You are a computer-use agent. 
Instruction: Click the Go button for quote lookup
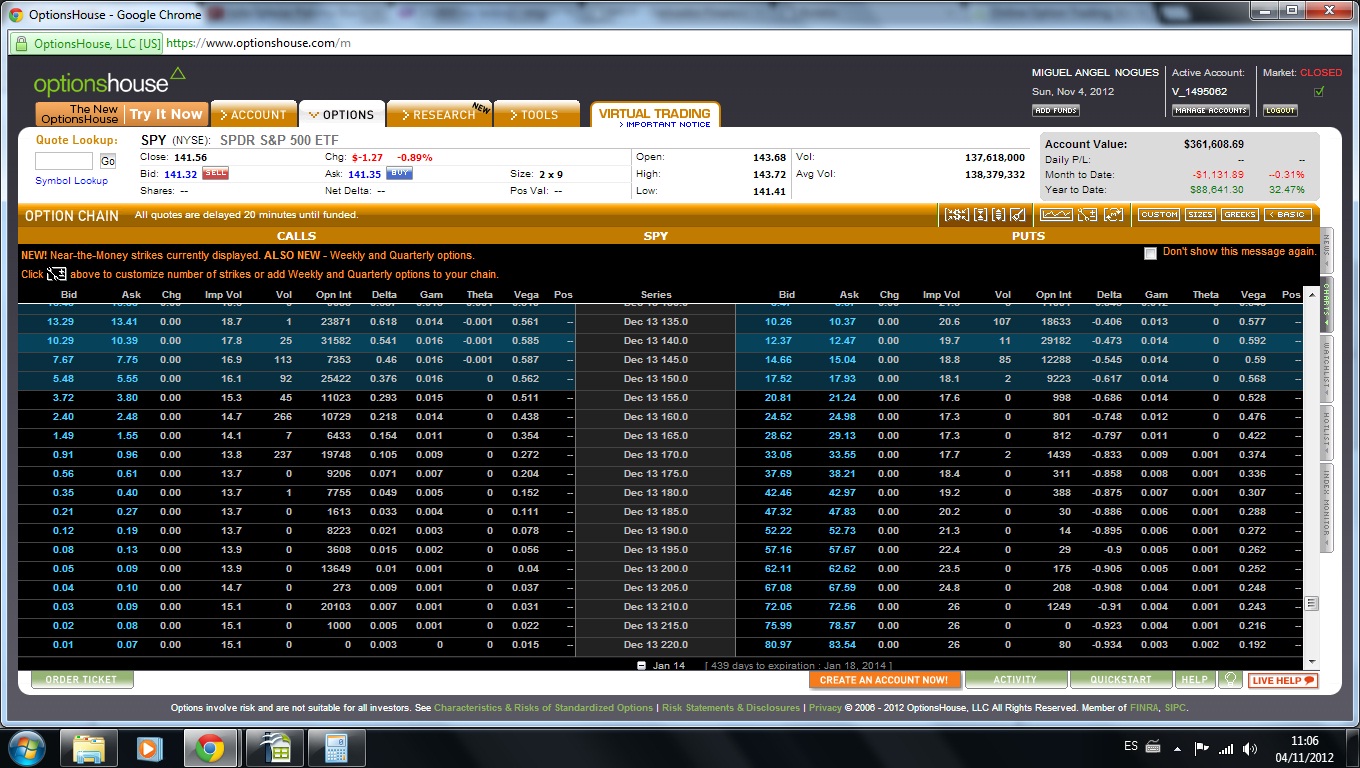(107, 161)
